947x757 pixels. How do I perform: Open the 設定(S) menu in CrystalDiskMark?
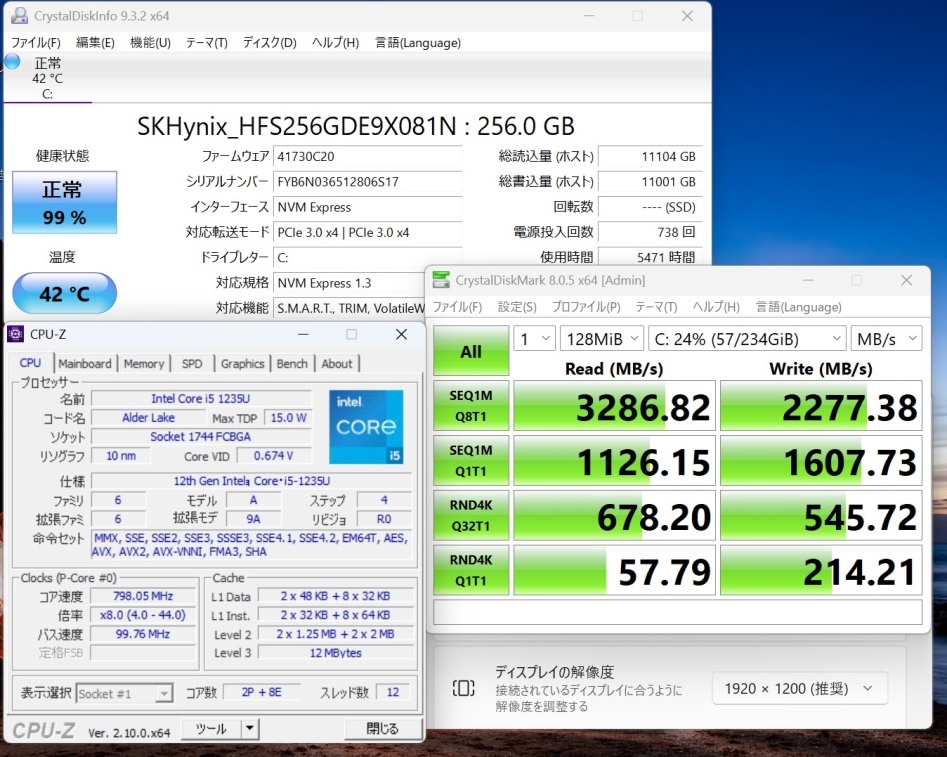pos(517,307)
